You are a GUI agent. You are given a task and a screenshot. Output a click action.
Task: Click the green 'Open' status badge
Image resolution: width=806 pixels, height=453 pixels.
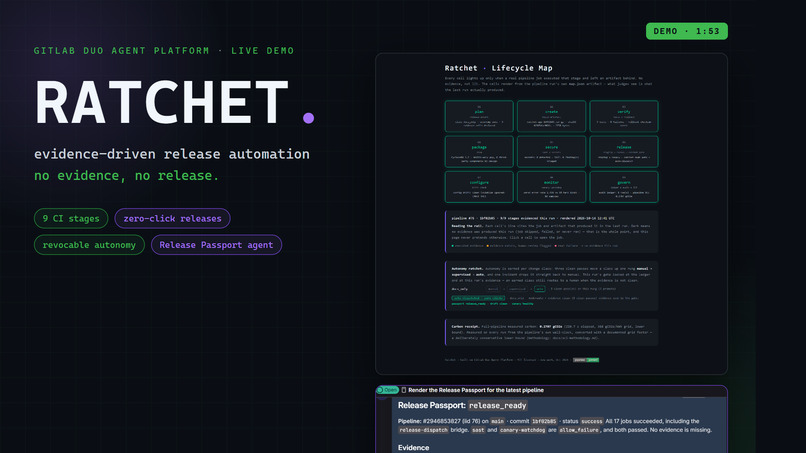388,390
